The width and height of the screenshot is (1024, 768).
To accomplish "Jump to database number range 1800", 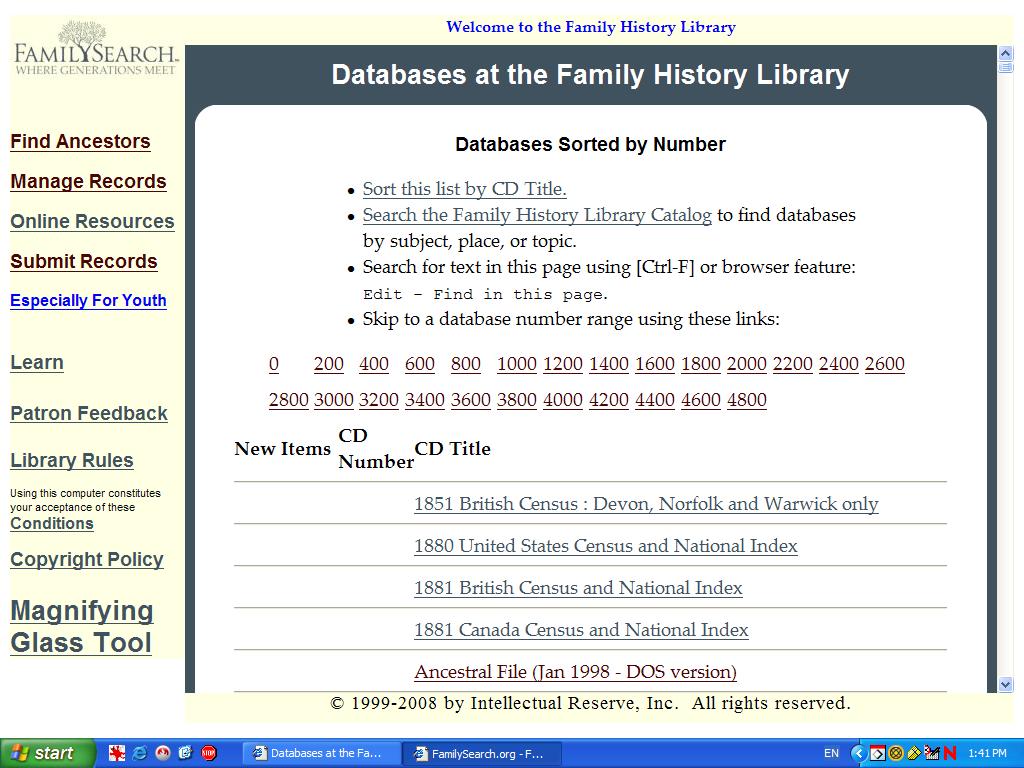I will [x=701, y=364].
